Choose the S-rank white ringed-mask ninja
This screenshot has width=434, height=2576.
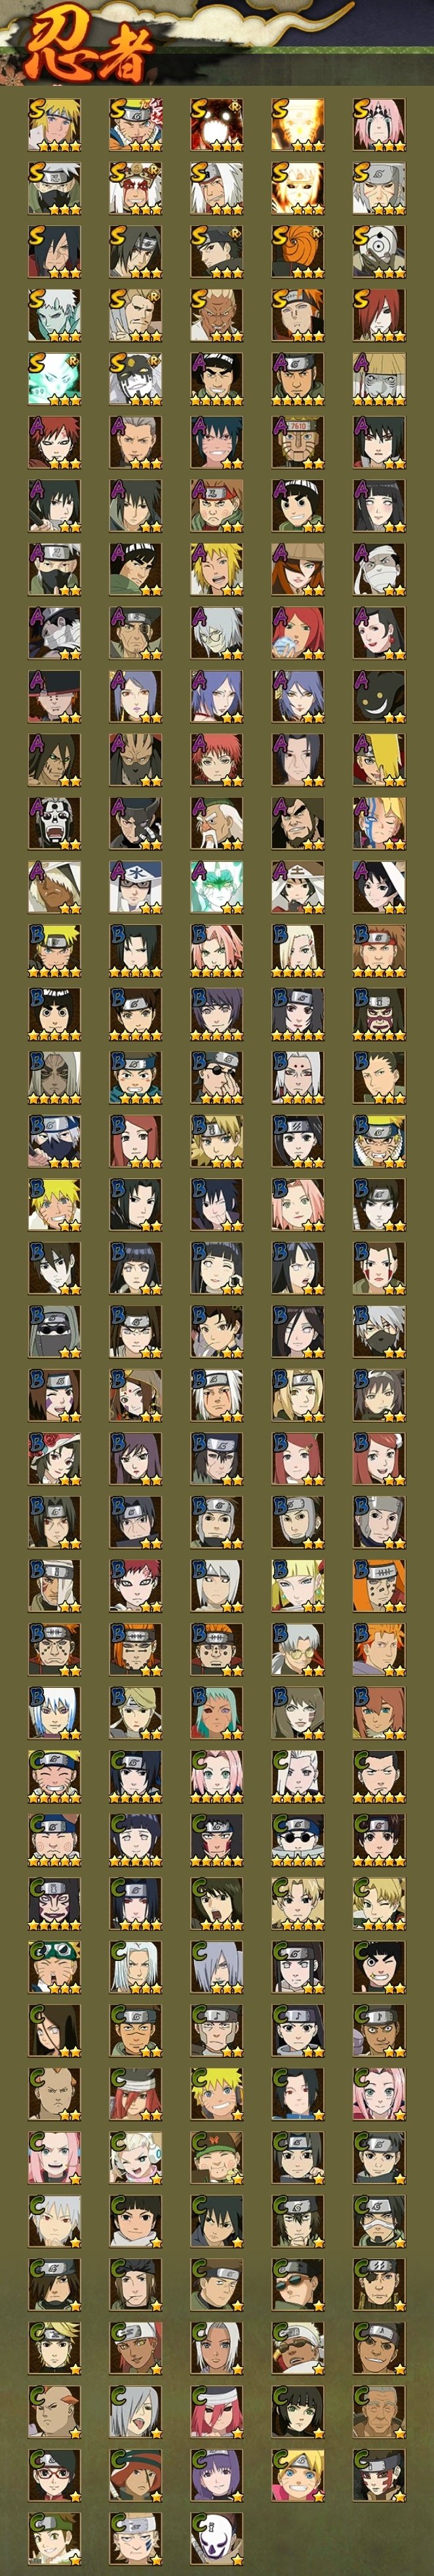(379, 252)
